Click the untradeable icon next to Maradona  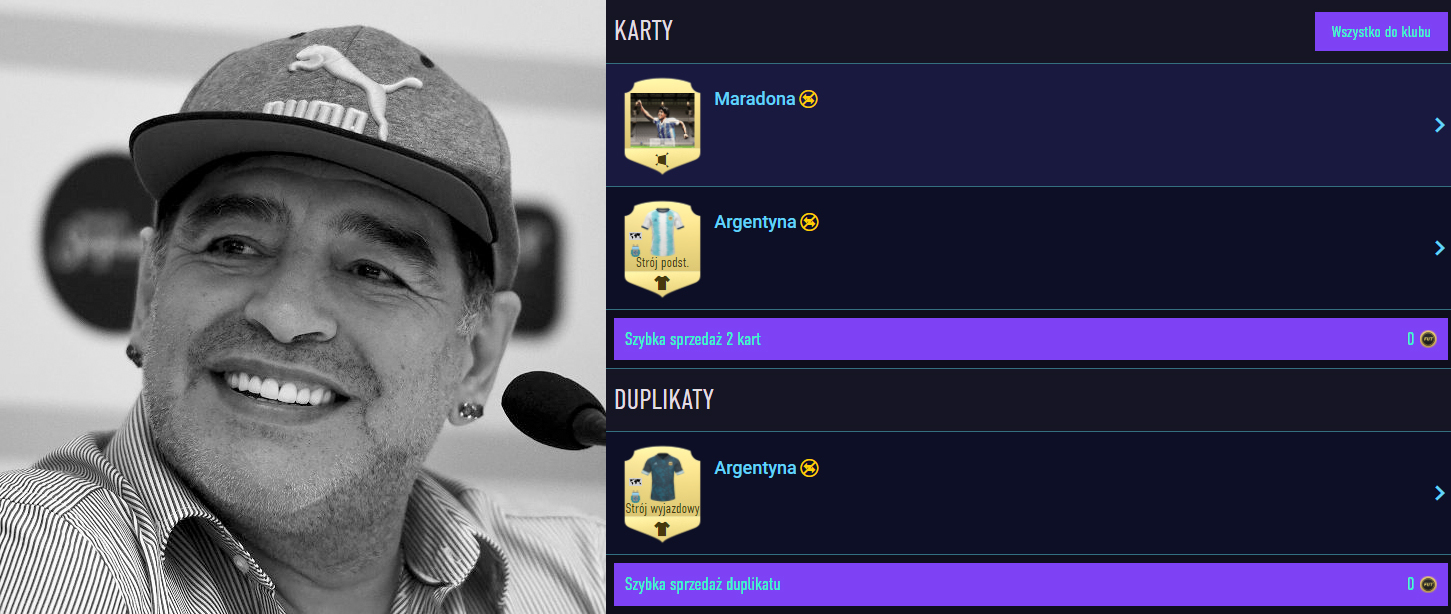pyautogui.click(x=809, y=99)
